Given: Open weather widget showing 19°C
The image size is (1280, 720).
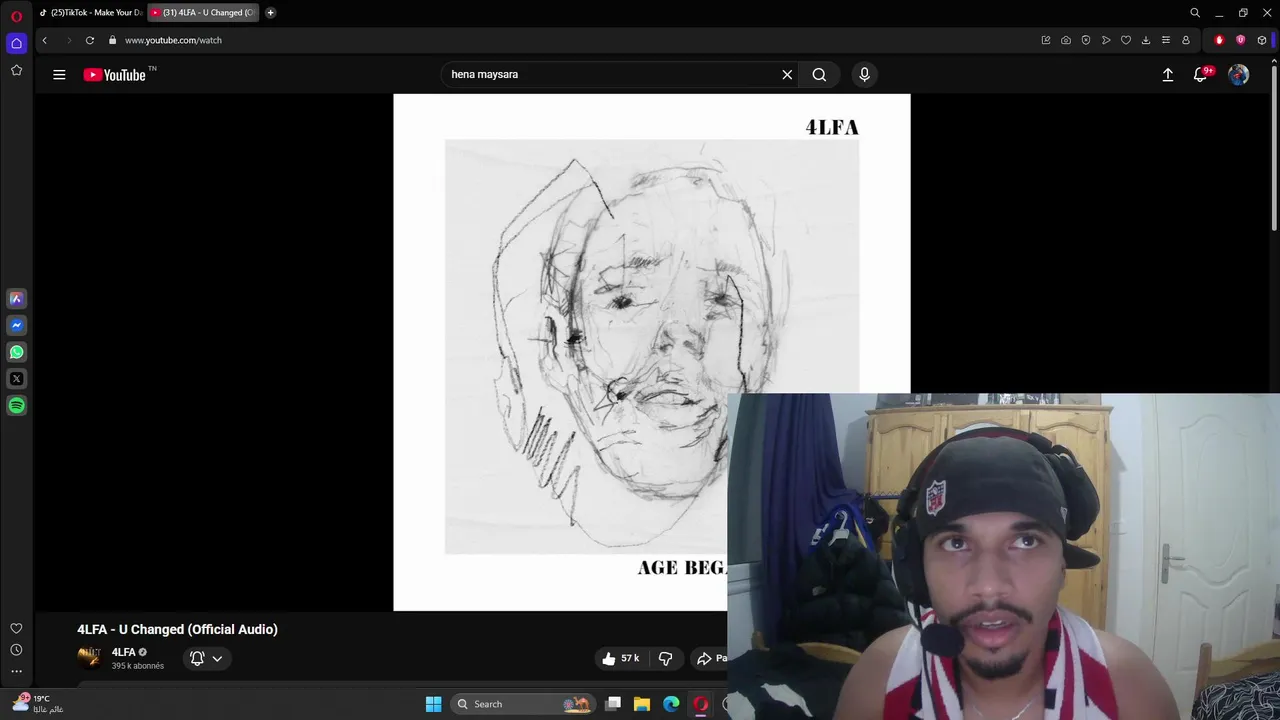Looking at the screenshot, I should [38, 703].
